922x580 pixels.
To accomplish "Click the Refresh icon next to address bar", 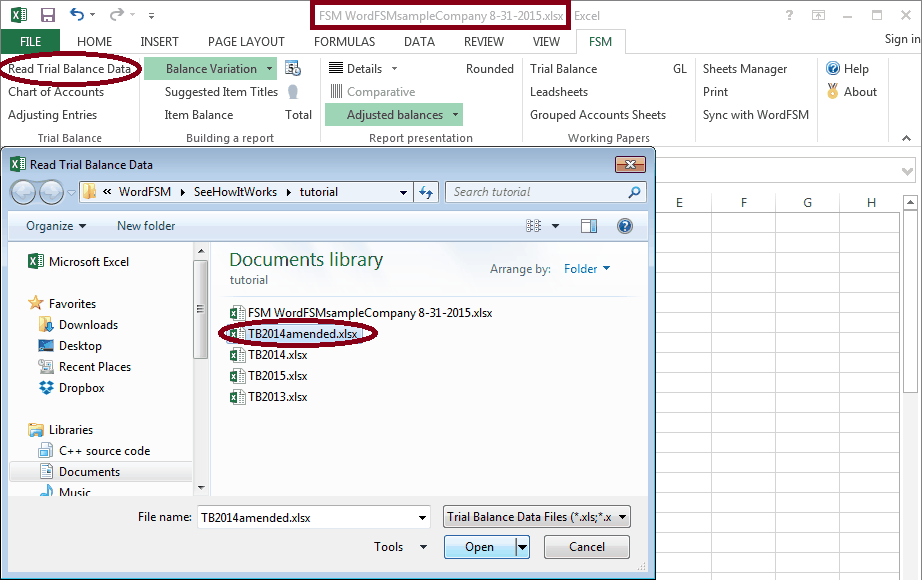I will 426,192.
